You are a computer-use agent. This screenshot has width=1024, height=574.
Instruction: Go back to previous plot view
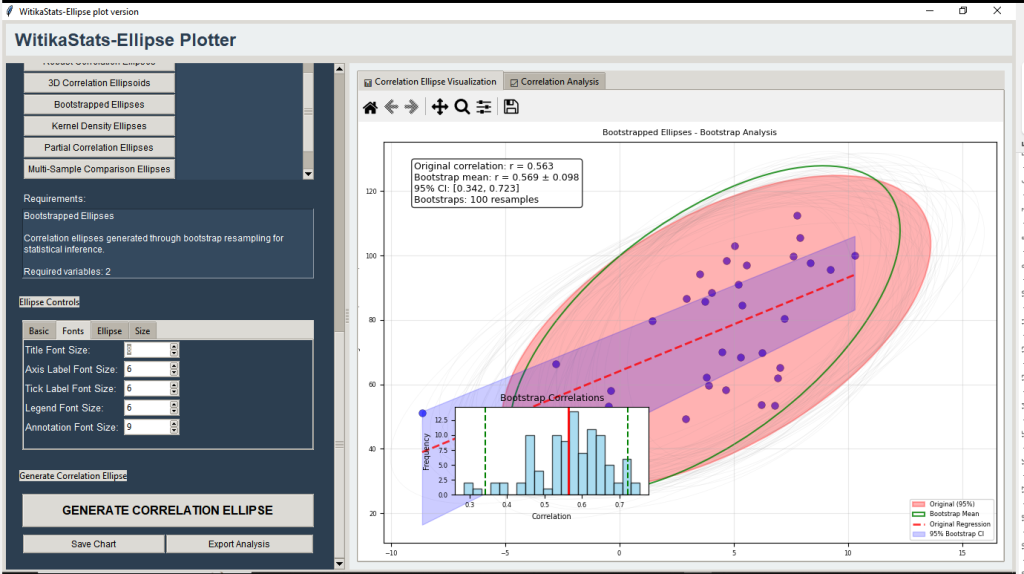391,107
